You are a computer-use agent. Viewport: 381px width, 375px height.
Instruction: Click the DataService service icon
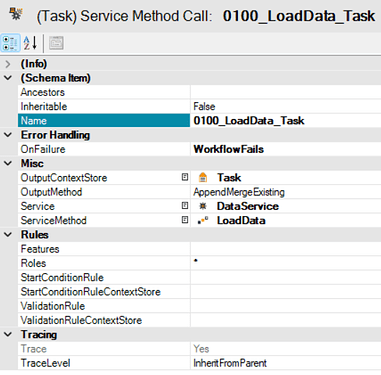(203, 206)
